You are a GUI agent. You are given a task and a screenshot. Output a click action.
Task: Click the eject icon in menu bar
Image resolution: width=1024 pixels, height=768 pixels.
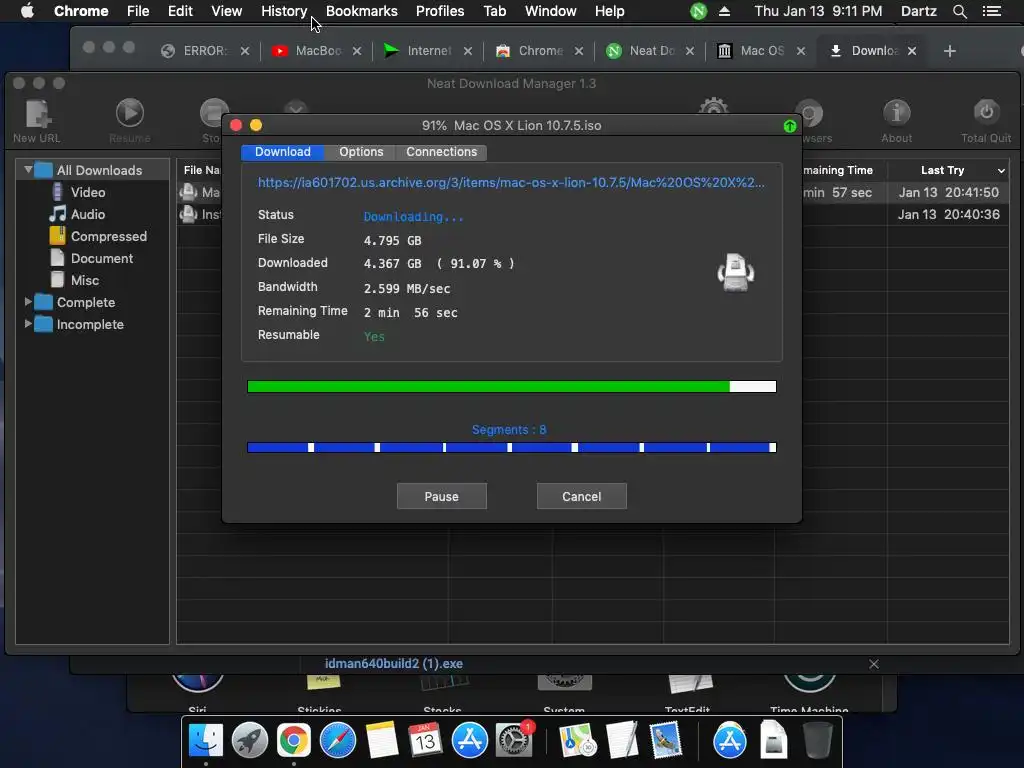point(724,11)
